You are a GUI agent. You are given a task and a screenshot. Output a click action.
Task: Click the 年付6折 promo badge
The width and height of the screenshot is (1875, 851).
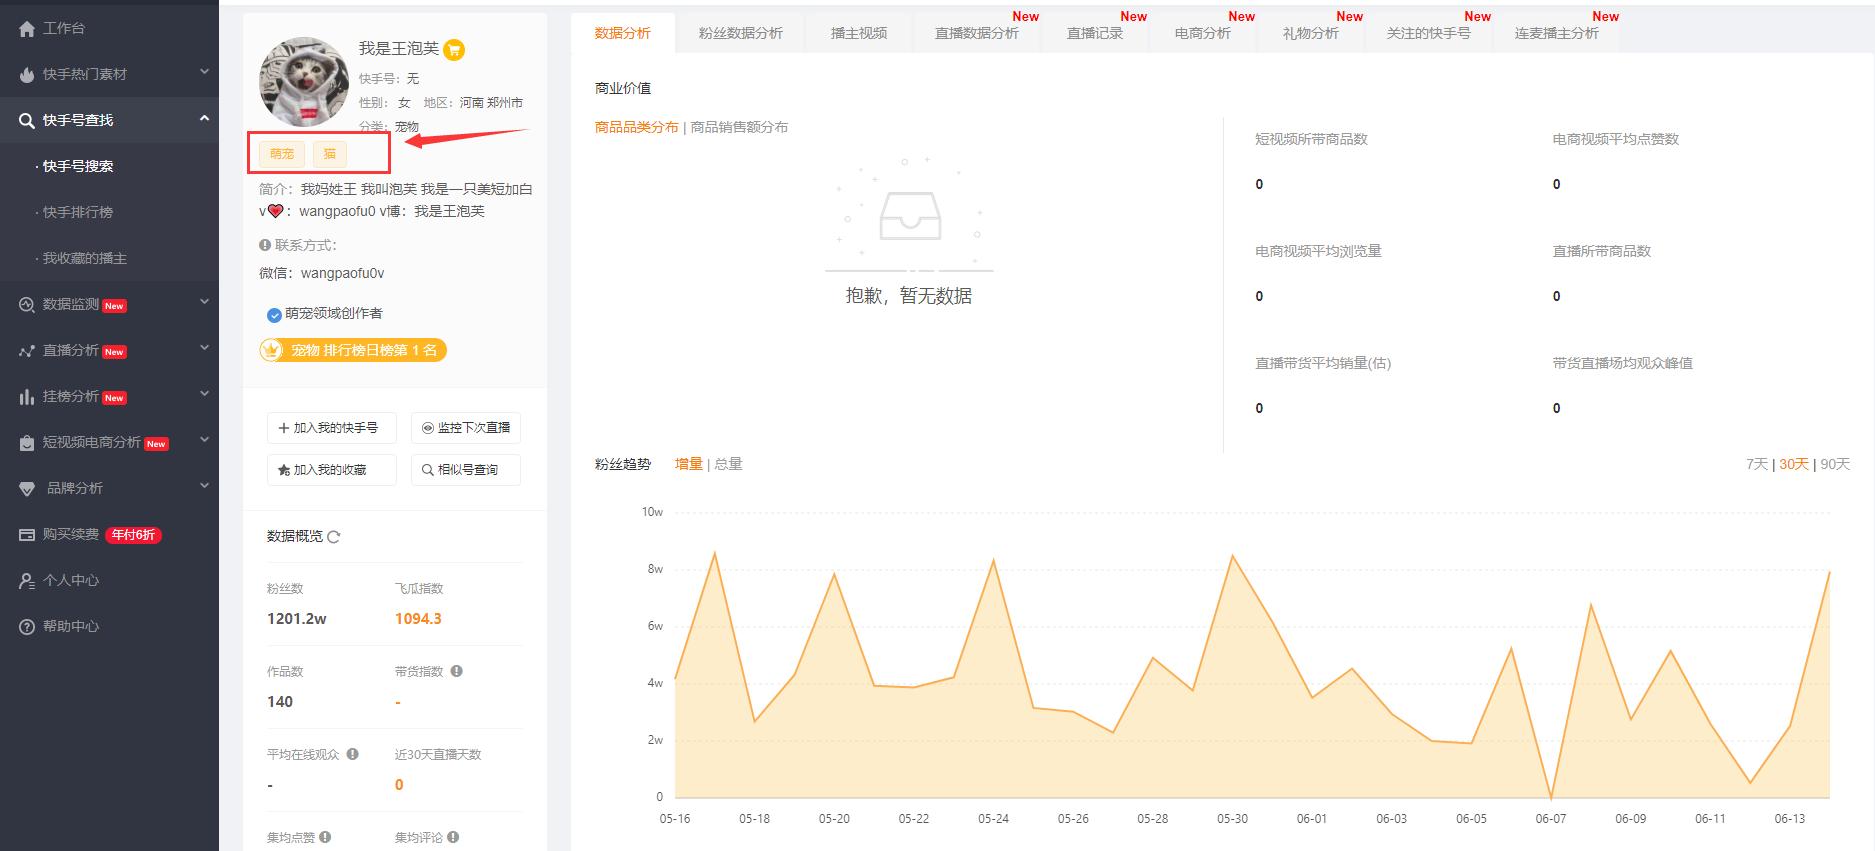134,535
